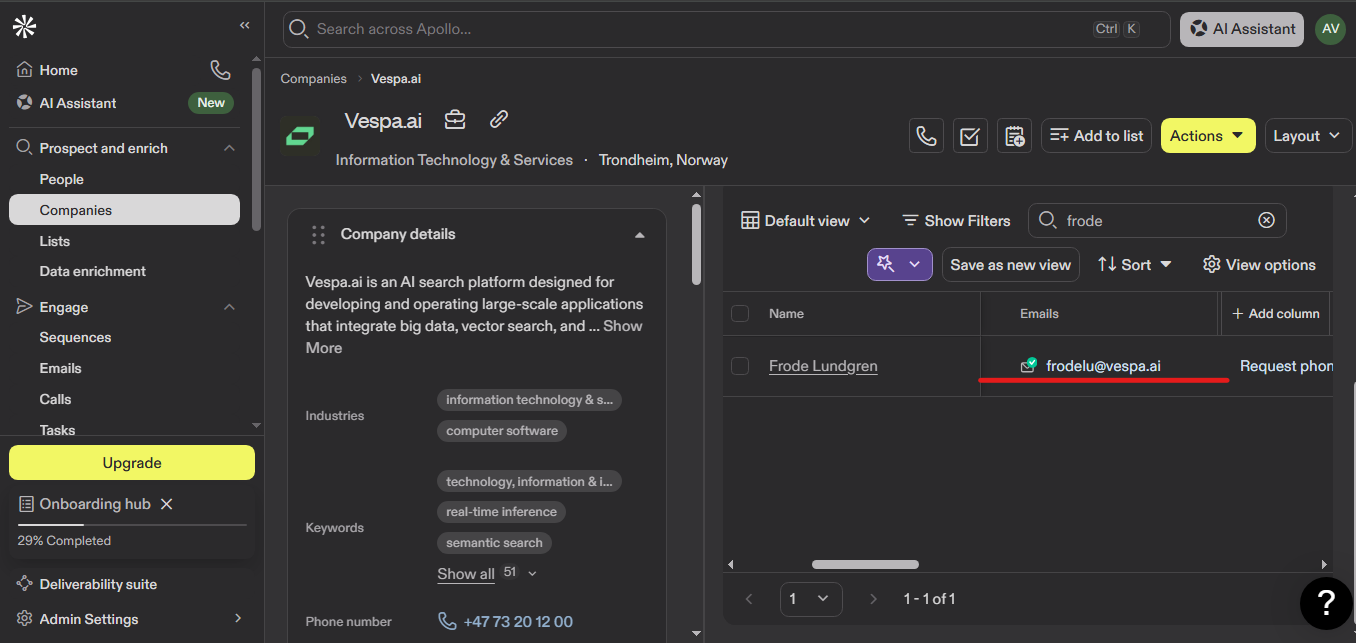Click the create task checkmark icon
The width and height of the screenshot is (1356, 643).
pyautogui.click(x=970, y=136)
